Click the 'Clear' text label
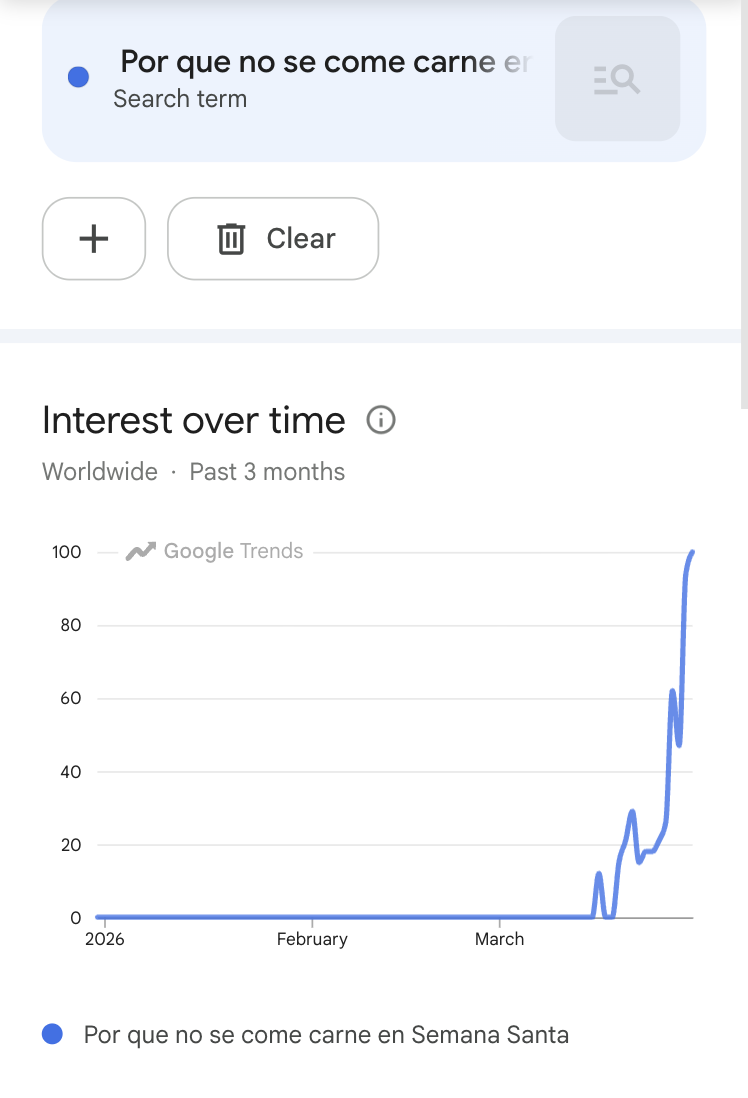Viewport: 748px width, 1098px height. (301, 239)
